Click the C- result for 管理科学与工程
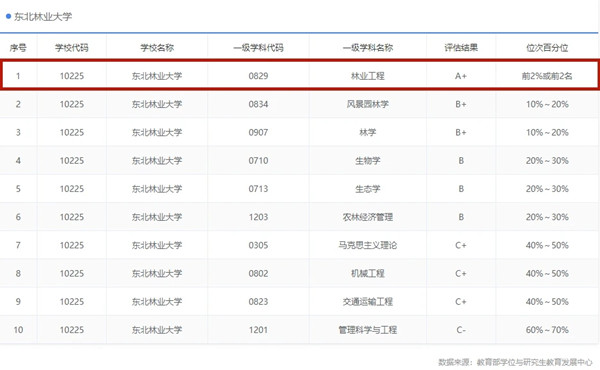This screenshot has height=370, width=600. coord(461,330)
